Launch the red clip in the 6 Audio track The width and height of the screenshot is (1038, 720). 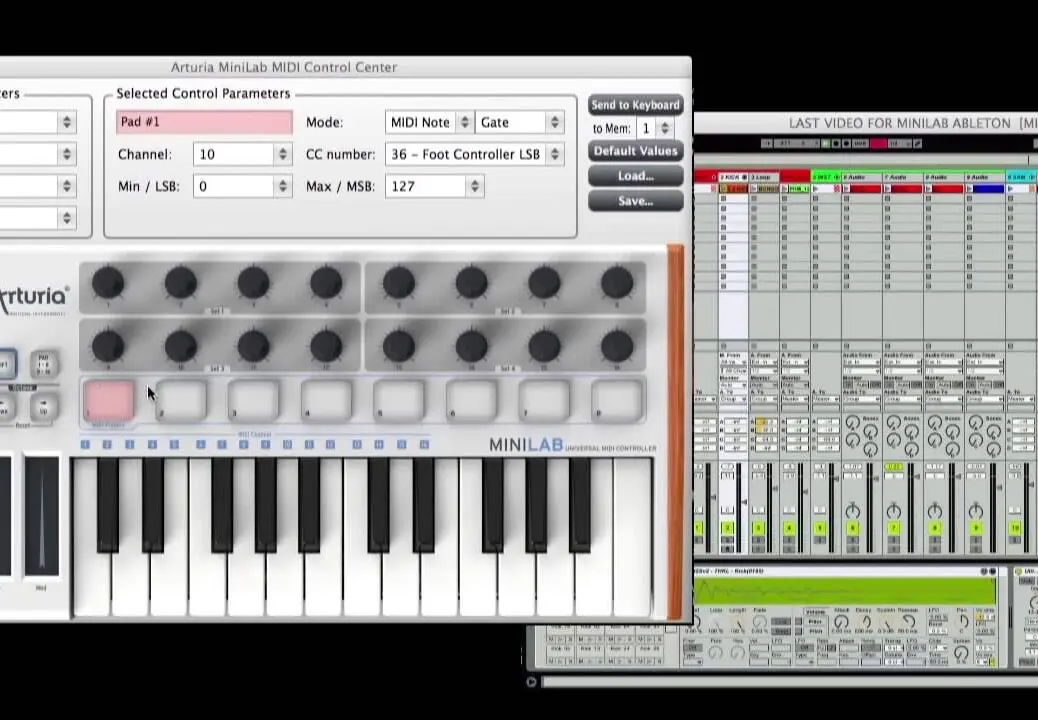tap(862, 189)
